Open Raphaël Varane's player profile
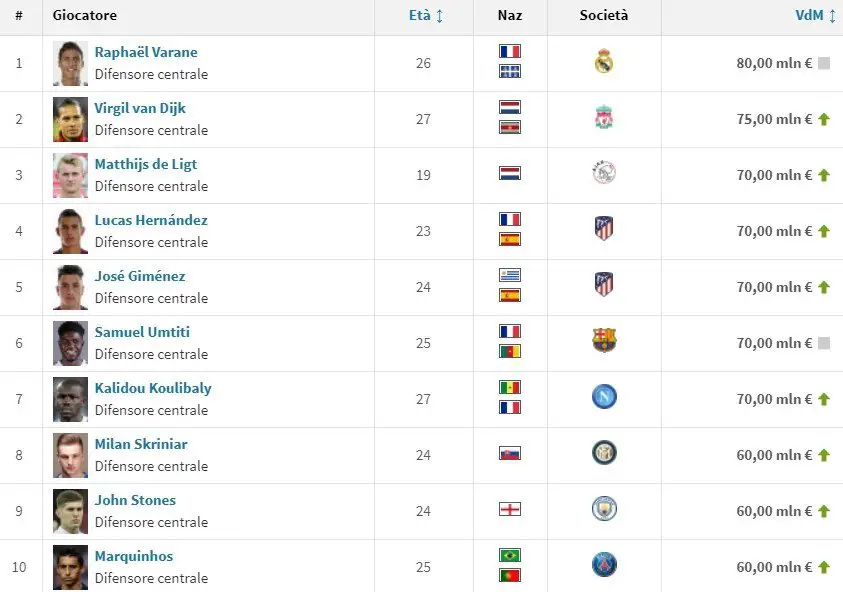Screen dimensions: 843x592 pyautogui.click(x=146, y=52)
